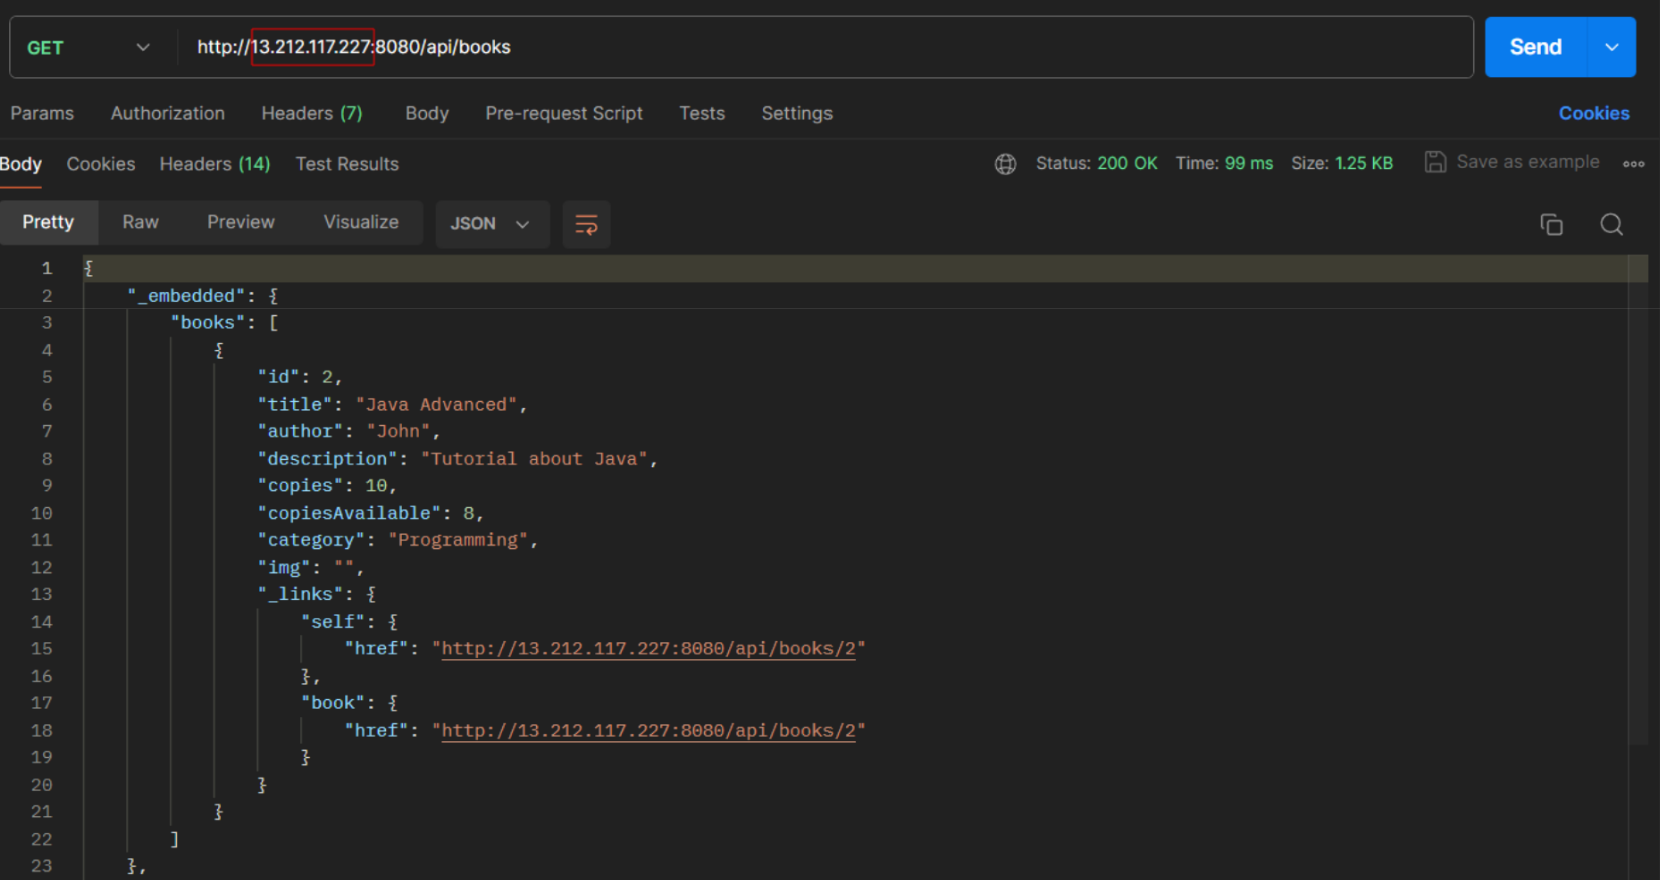This screenshot has height=880, width=1660.
Task: Open the GET method dropdown
Action: point(88,47)
